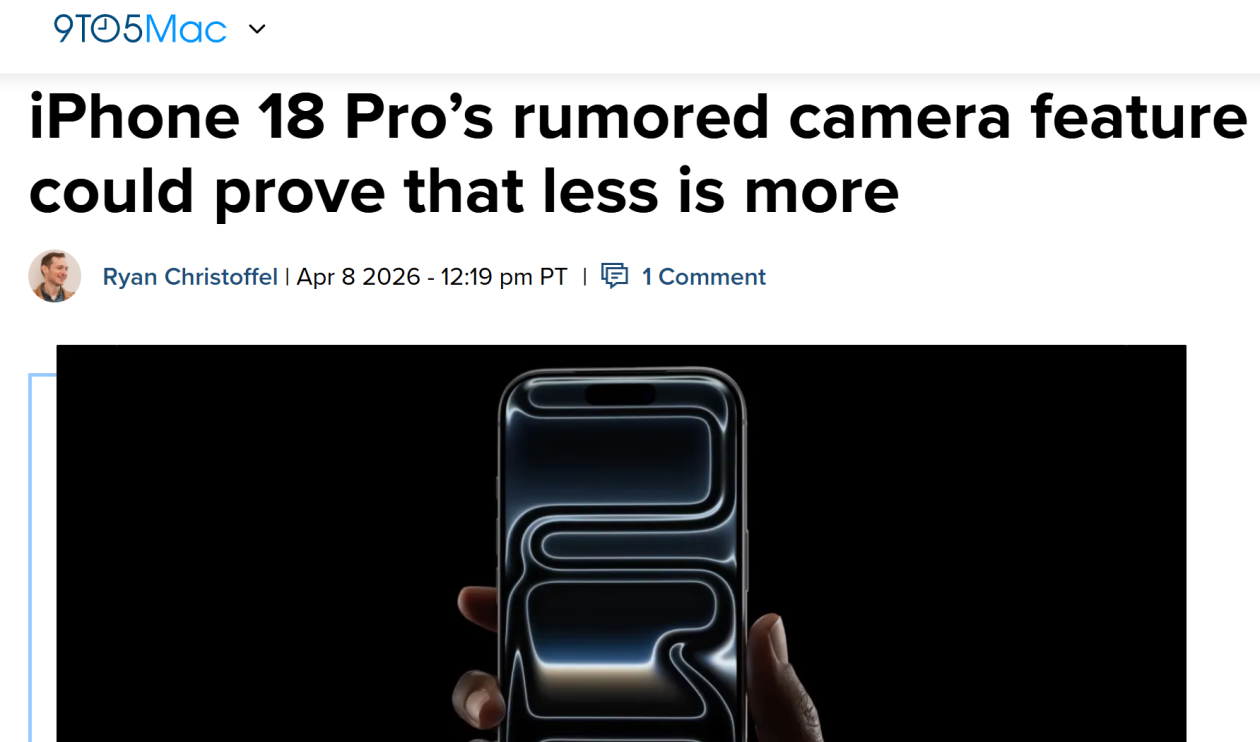
Task: Expand the dropdown chevron beside 9to5Mac logo
Action: (x=257, y=29)
